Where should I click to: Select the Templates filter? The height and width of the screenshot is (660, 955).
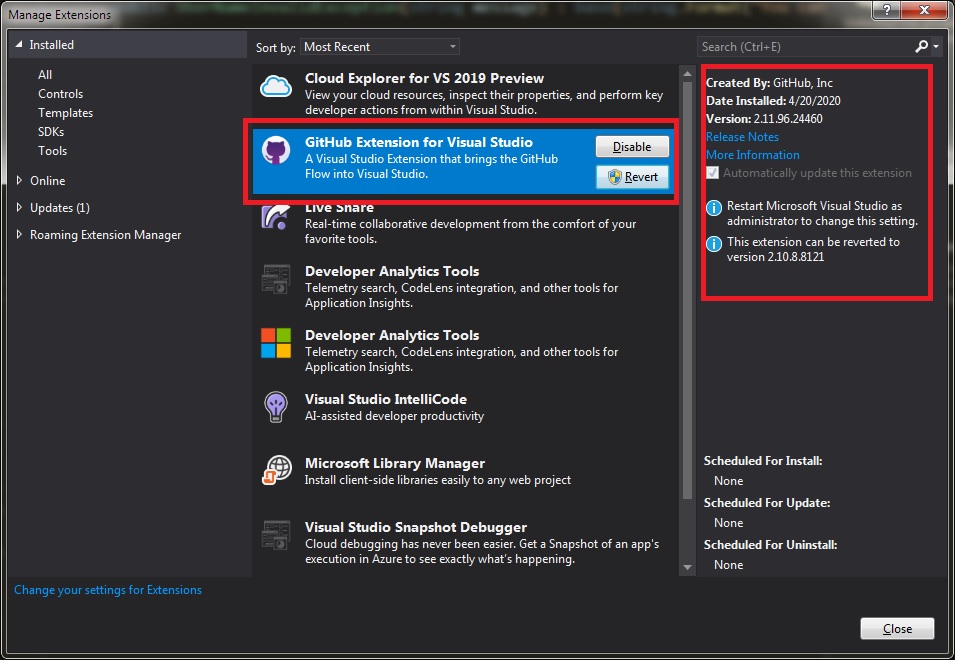tap(65, 113)
